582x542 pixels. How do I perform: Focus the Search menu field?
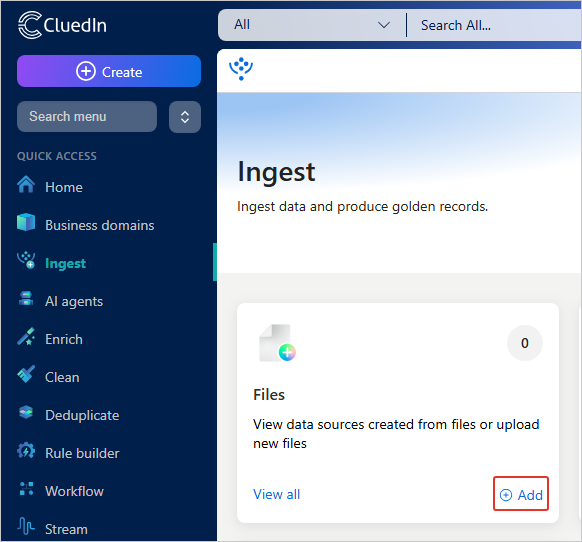pos(87,117)
